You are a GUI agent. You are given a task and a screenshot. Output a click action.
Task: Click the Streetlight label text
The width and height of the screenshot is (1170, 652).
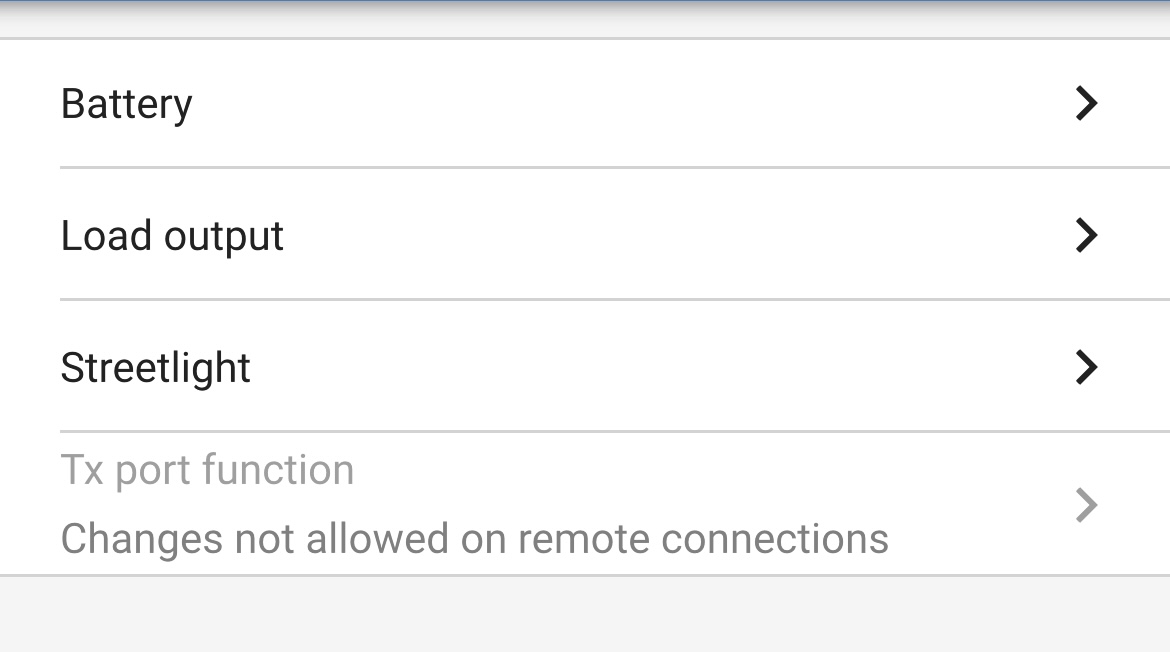tap(155, 368)
